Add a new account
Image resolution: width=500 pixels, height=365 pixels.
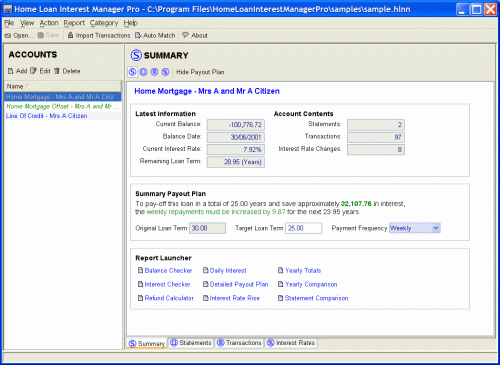click(17, 71)
